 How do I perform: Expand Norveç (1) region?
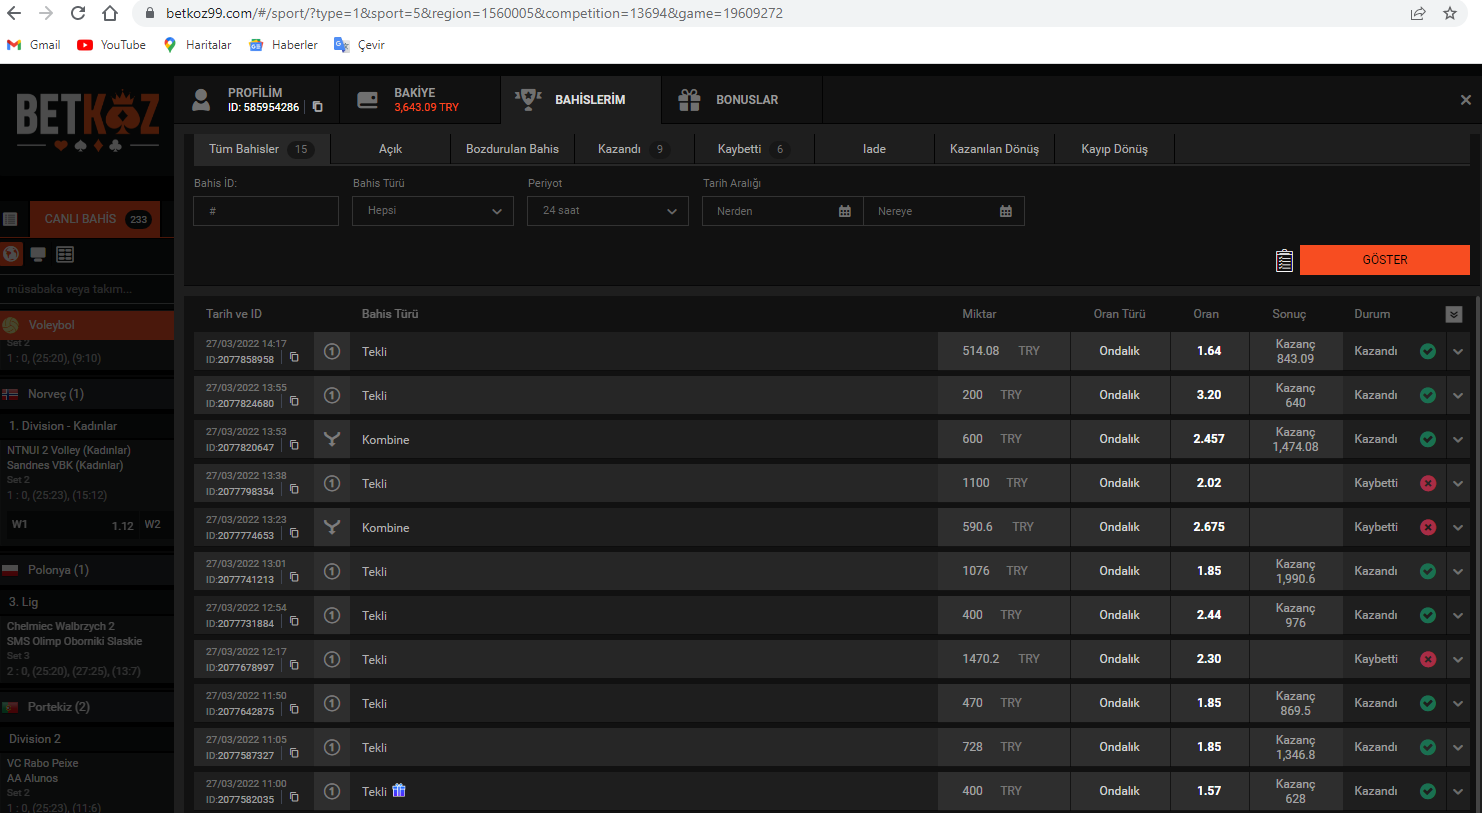87,394
